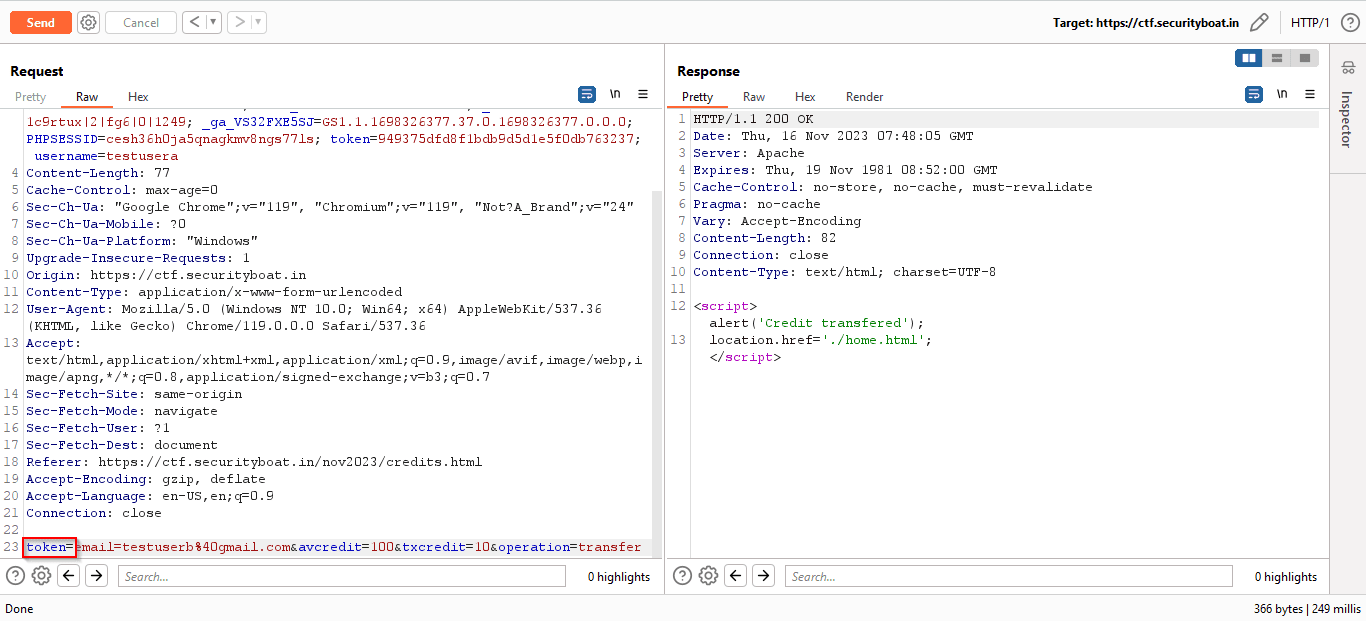Click the Sec-Ch-Ua-Platform: "Windows" line
Screen dimensions: 1366x621
142,241
